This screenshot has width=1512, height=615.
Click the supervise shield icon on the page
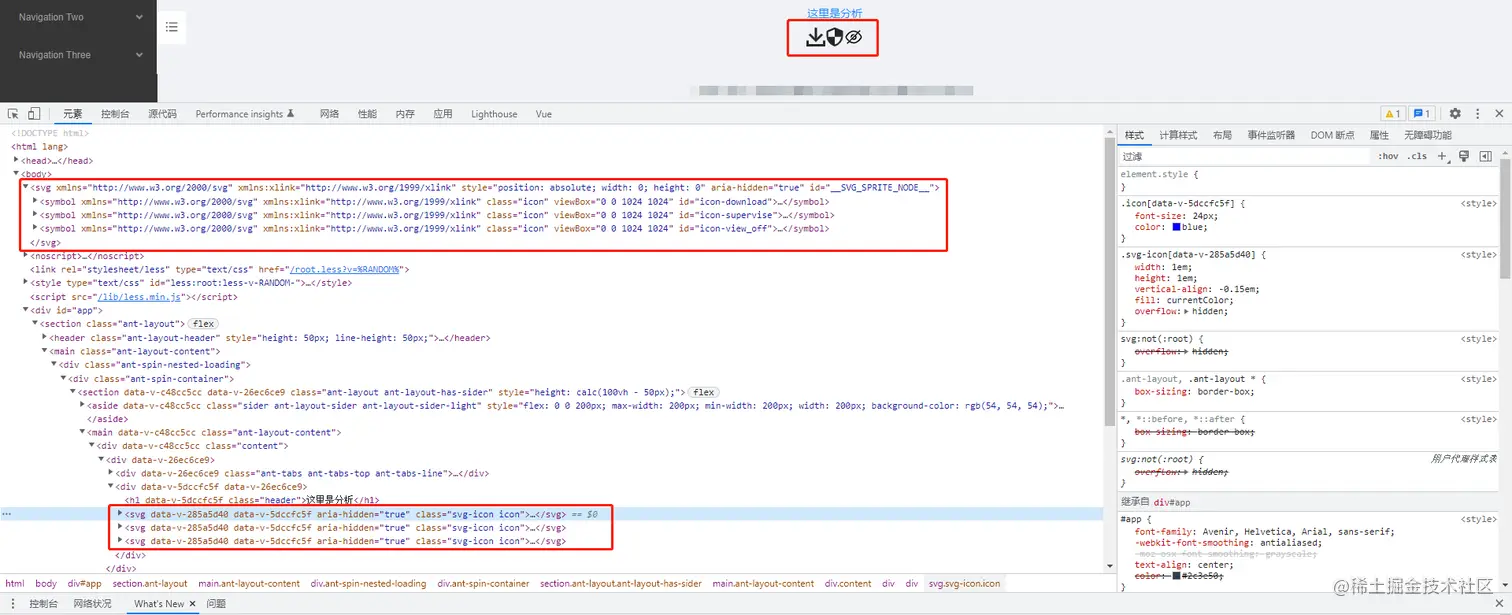tap(834, 37)
